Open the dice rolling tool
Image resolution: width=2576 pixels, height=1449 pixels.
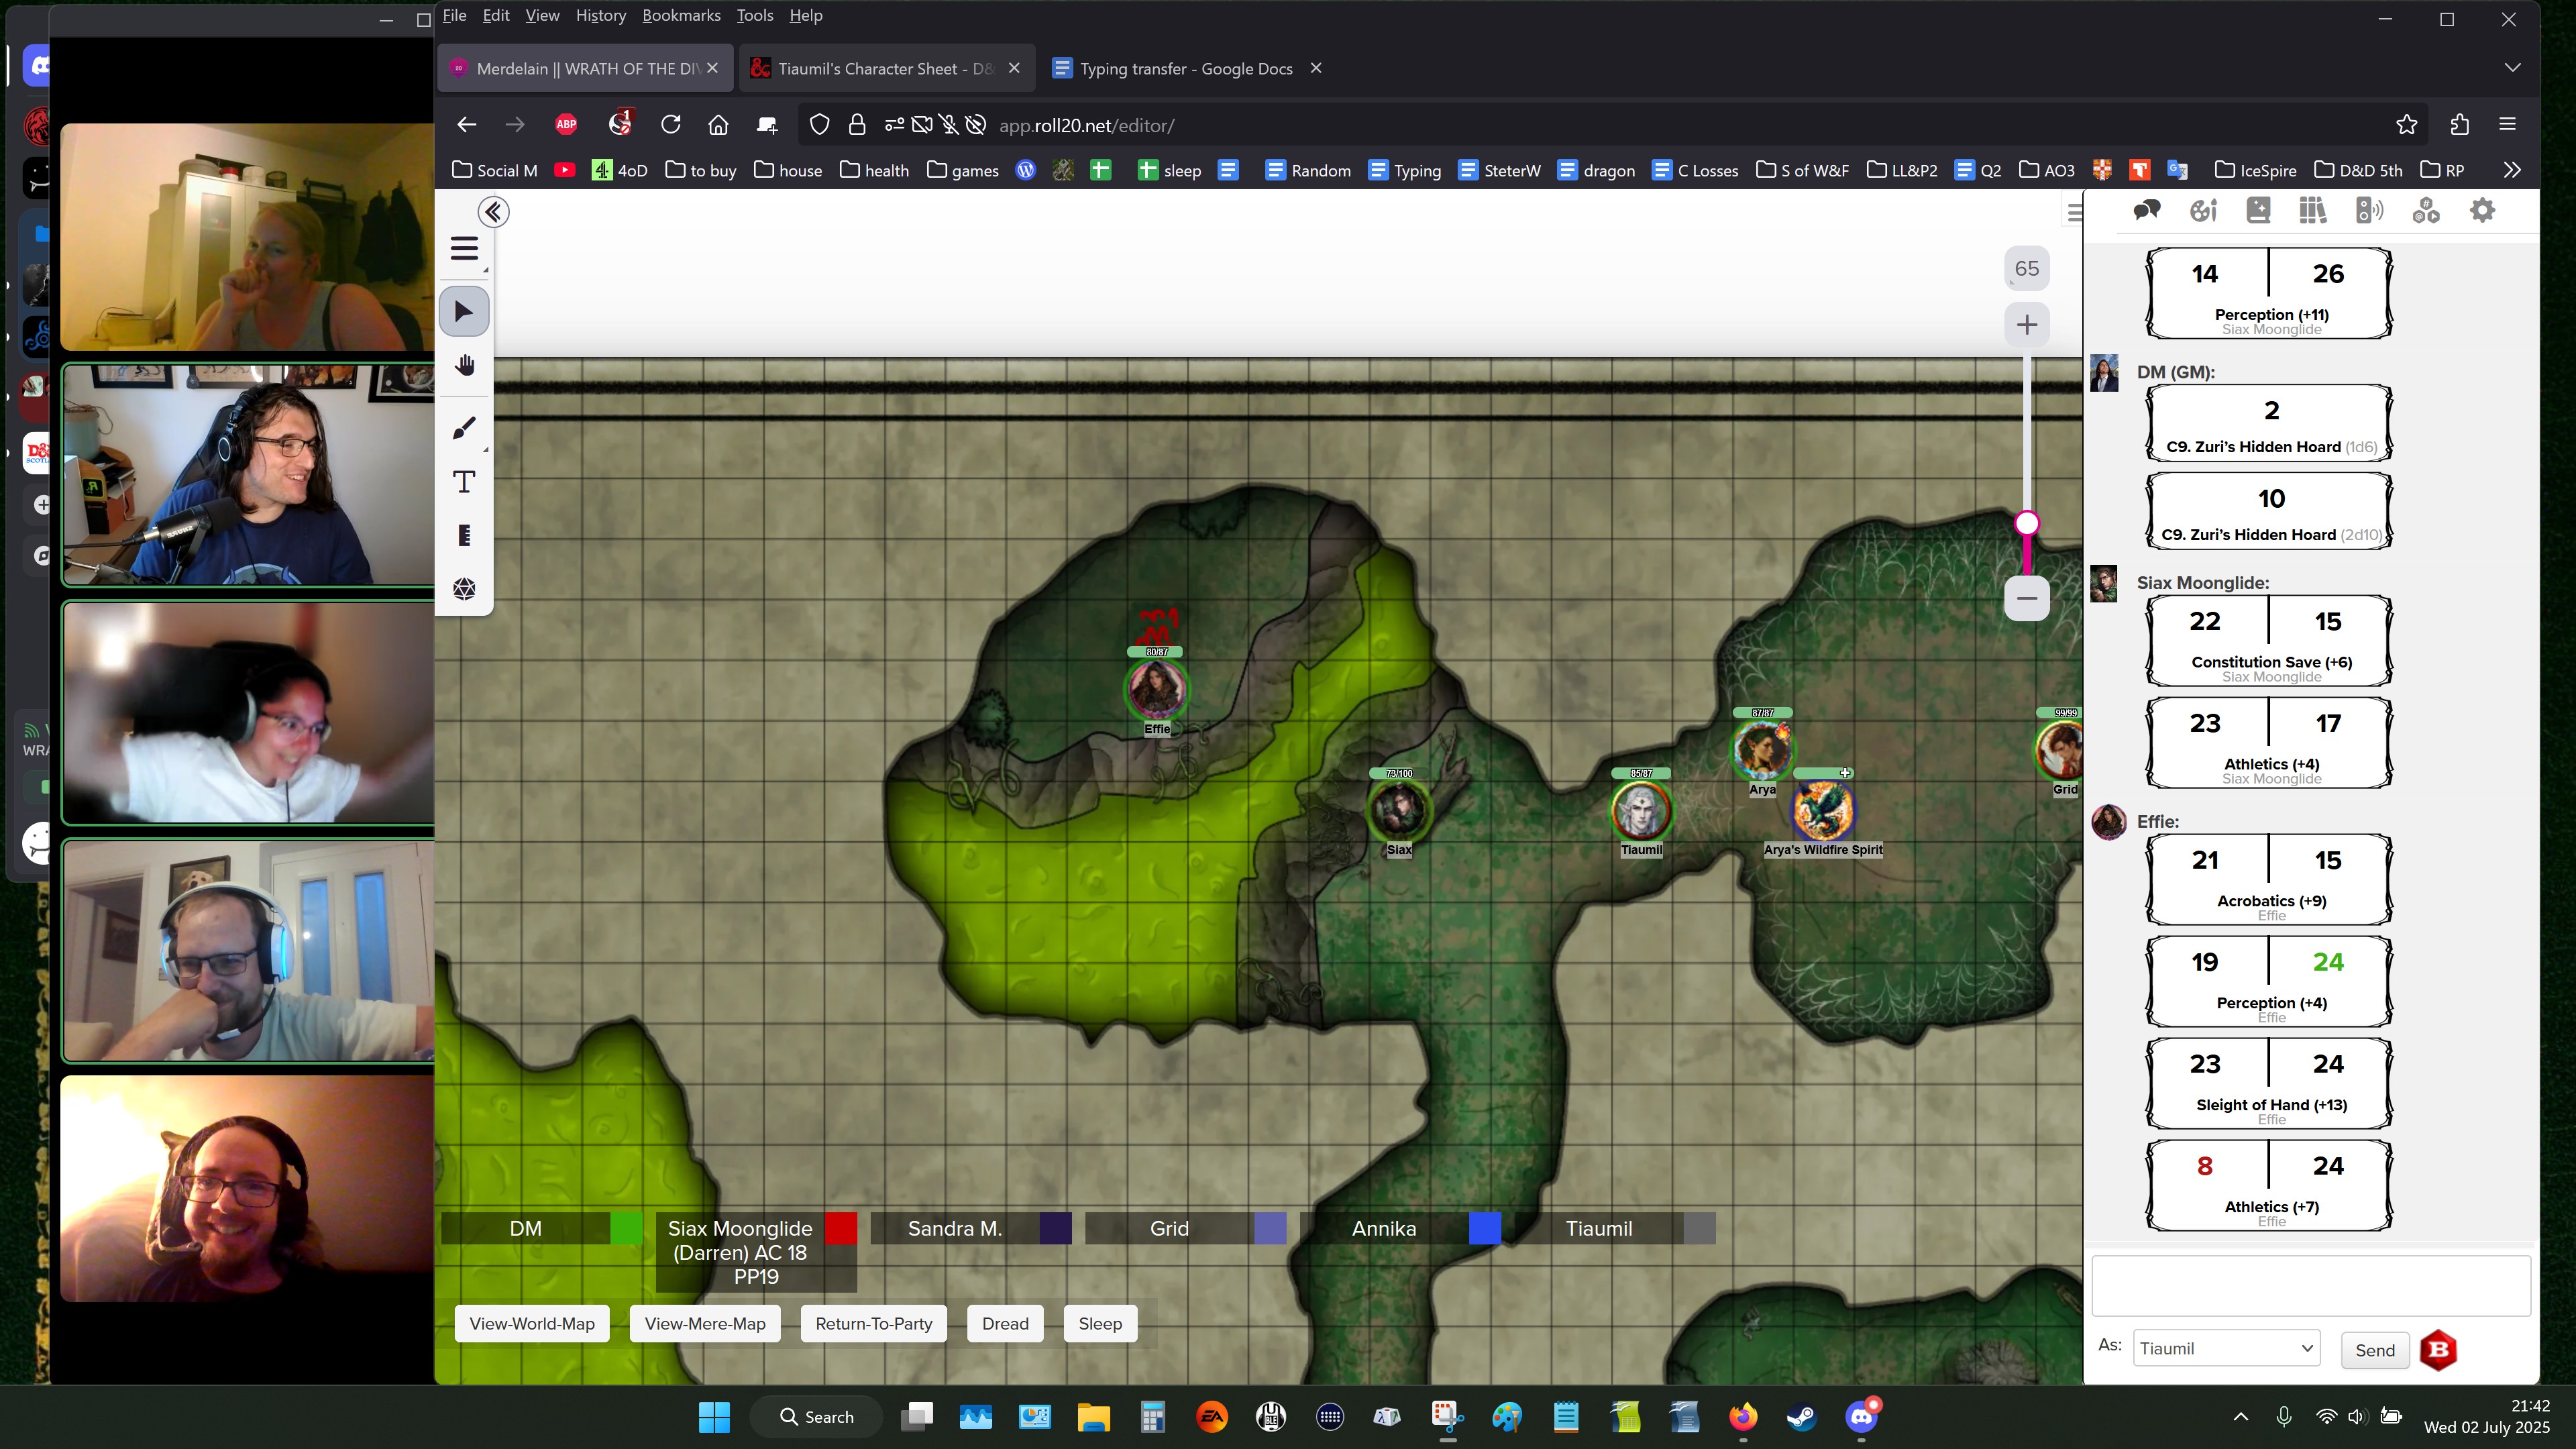464,589
